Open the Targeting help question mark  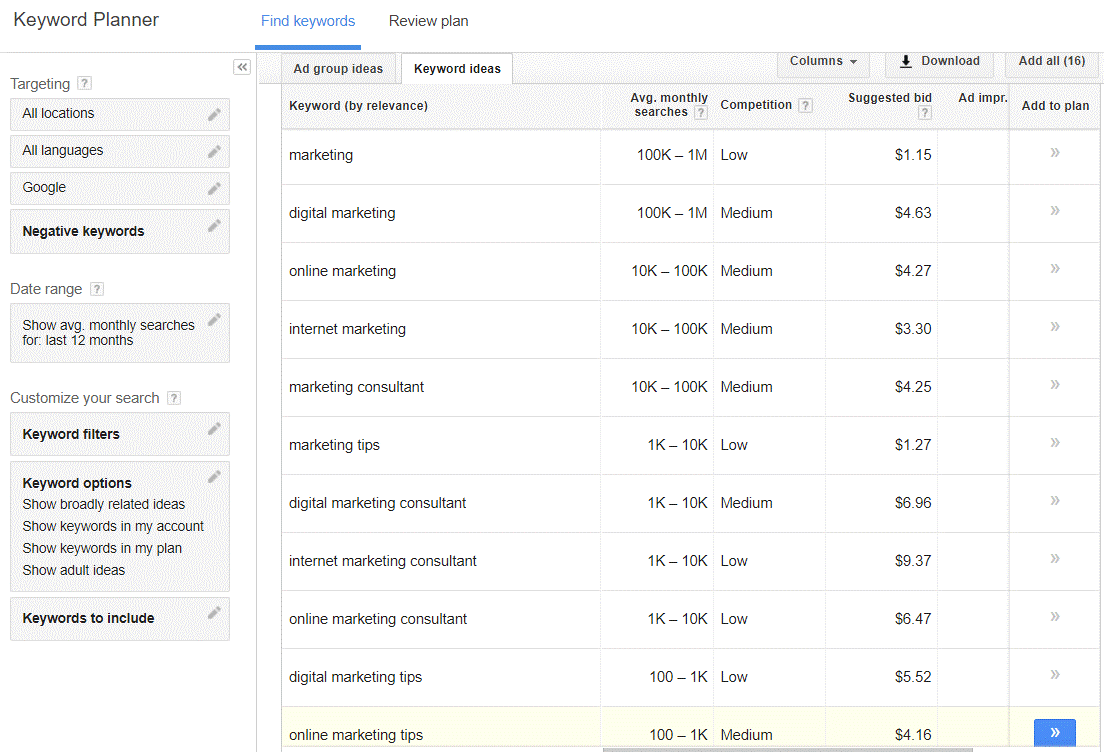pyautogui.click(x=84, y=83)
